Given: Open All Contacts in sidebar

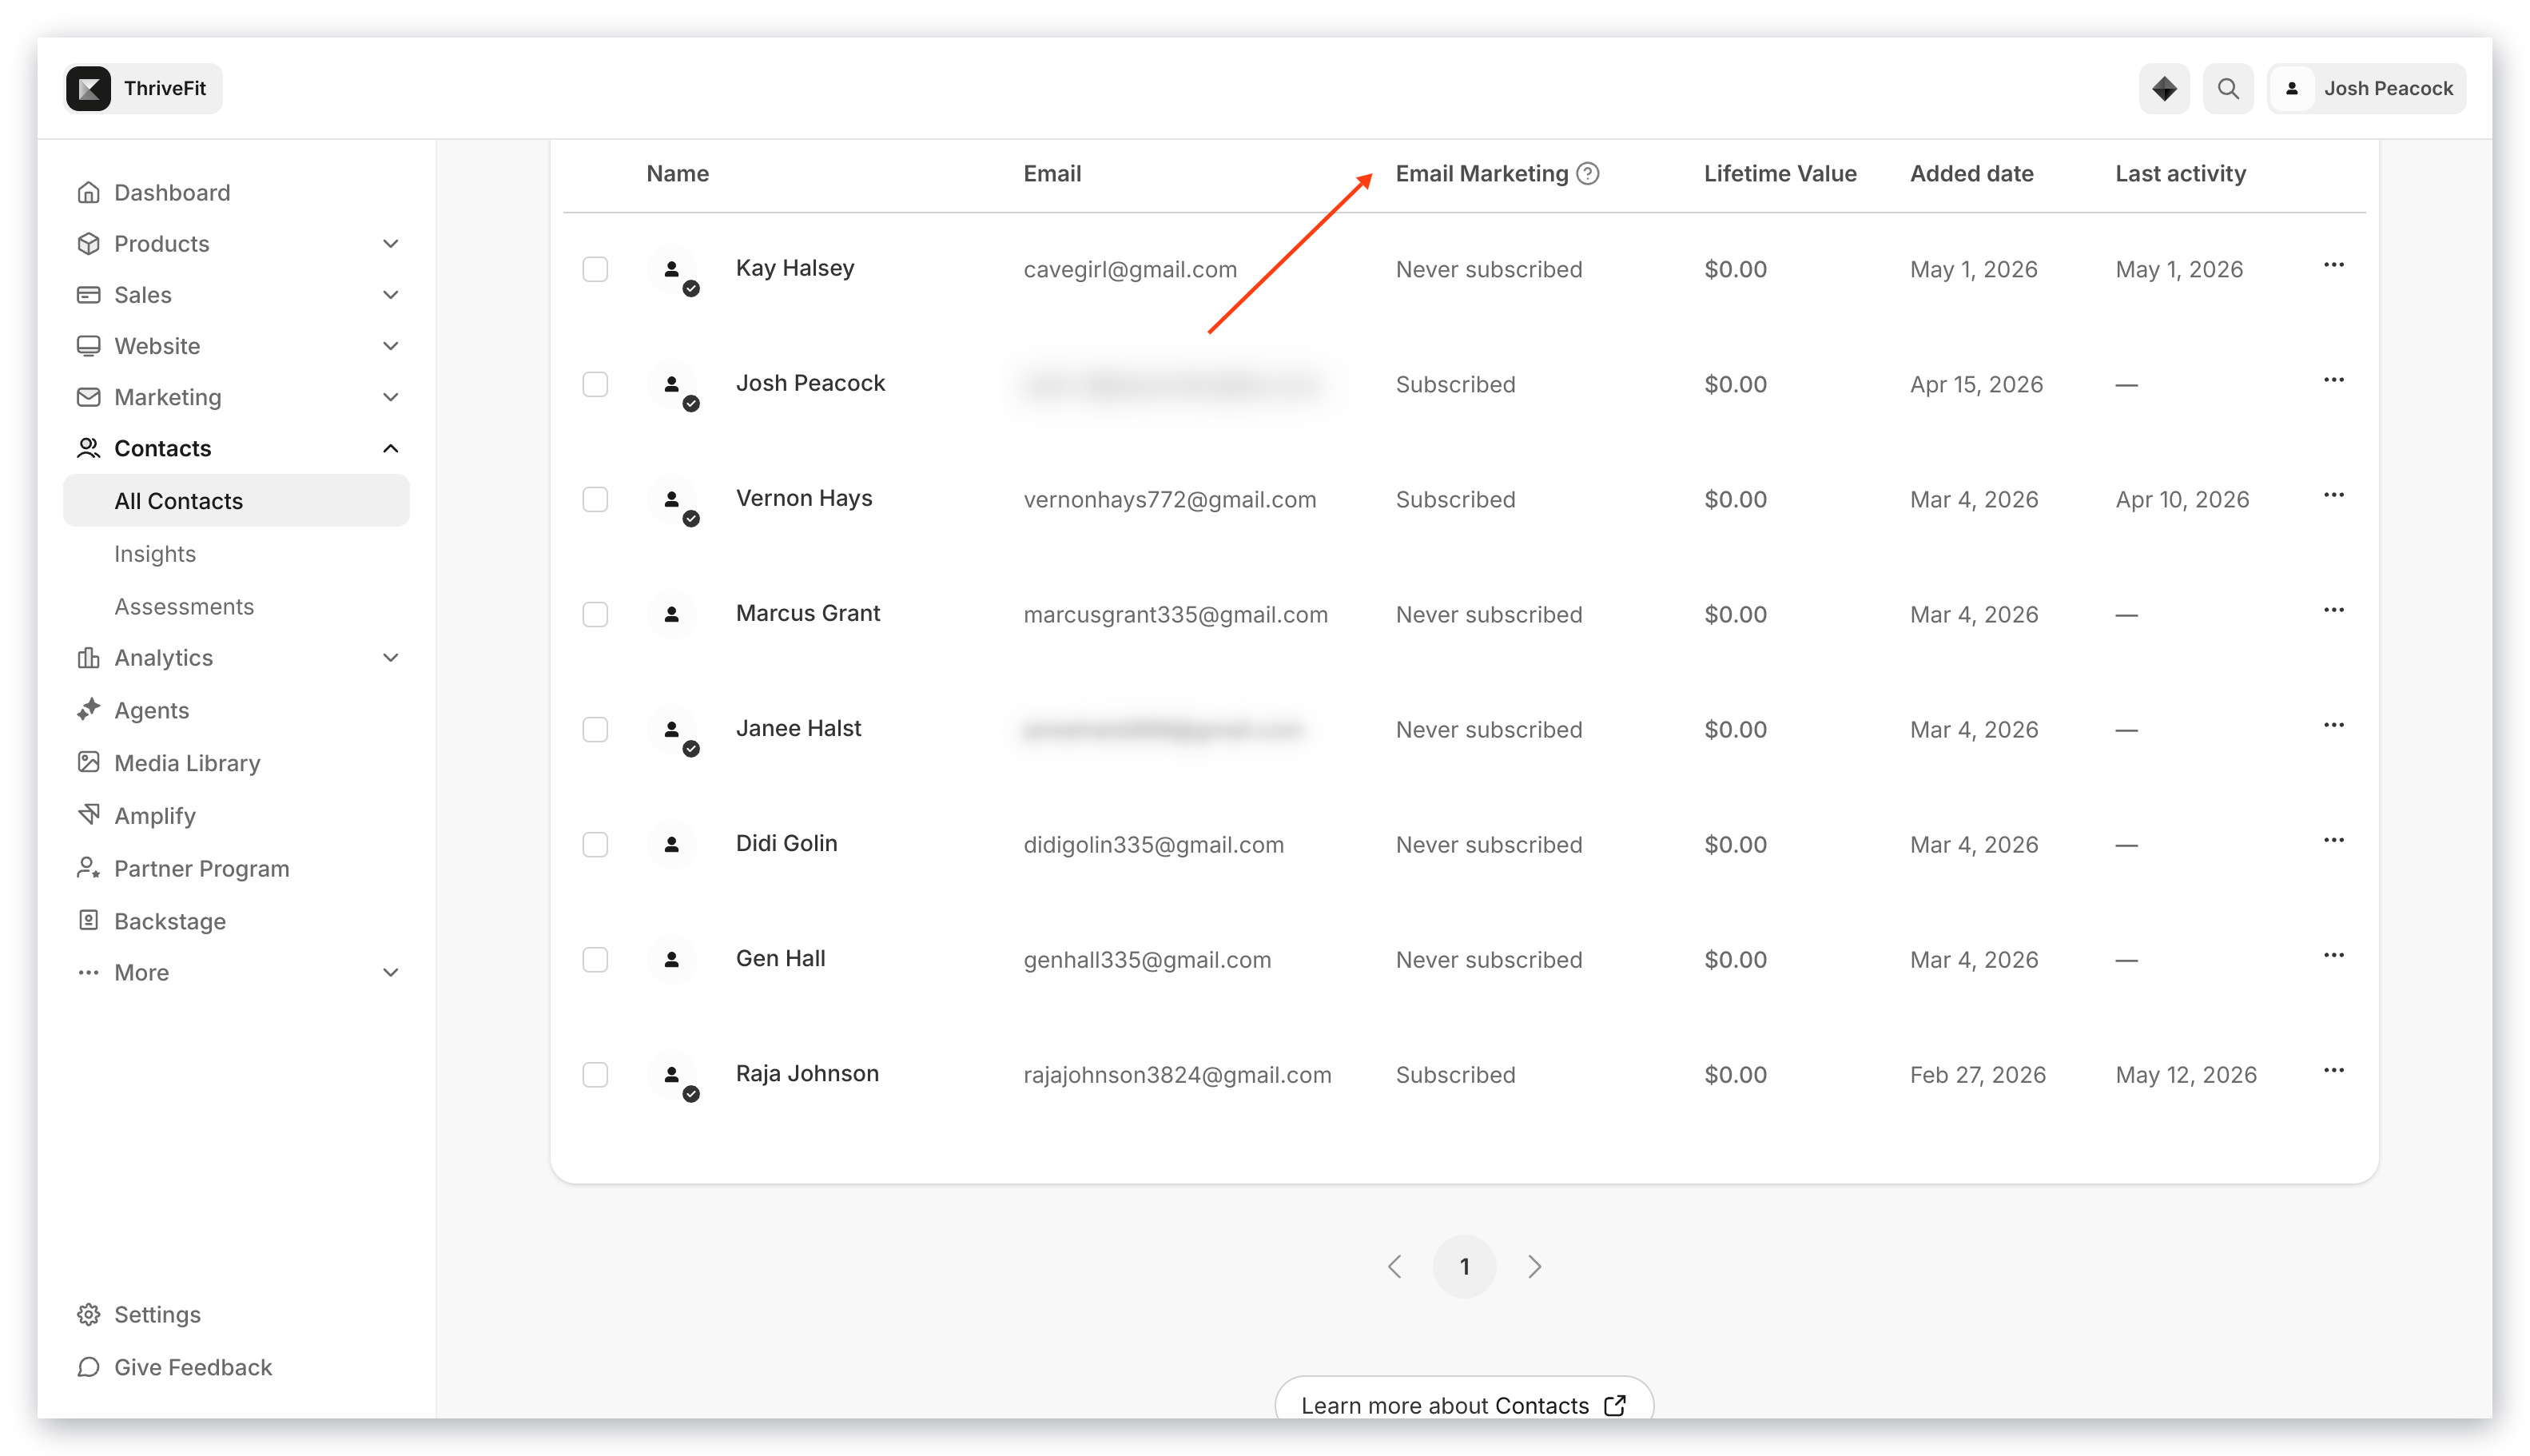Looking at the screenshot, I should [x=236, y=500].
